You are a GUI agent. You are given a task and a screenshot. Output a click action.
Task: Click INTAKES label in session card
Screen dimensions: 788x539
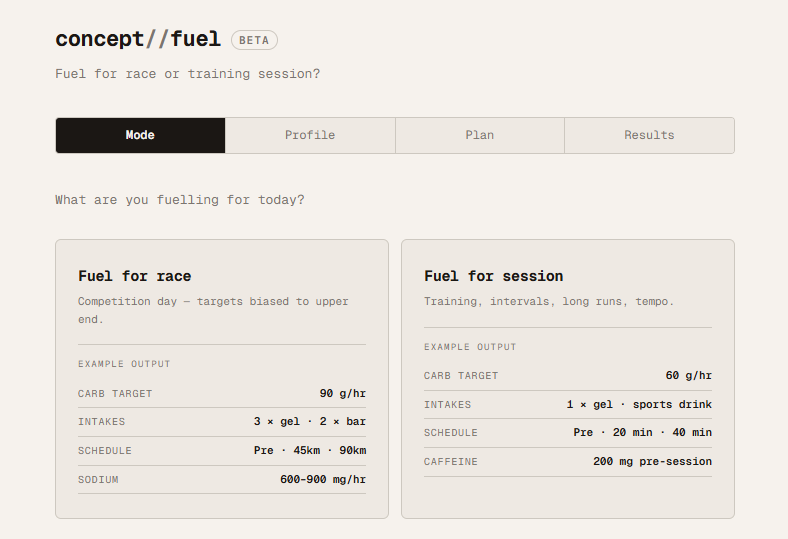click(447, 405)
